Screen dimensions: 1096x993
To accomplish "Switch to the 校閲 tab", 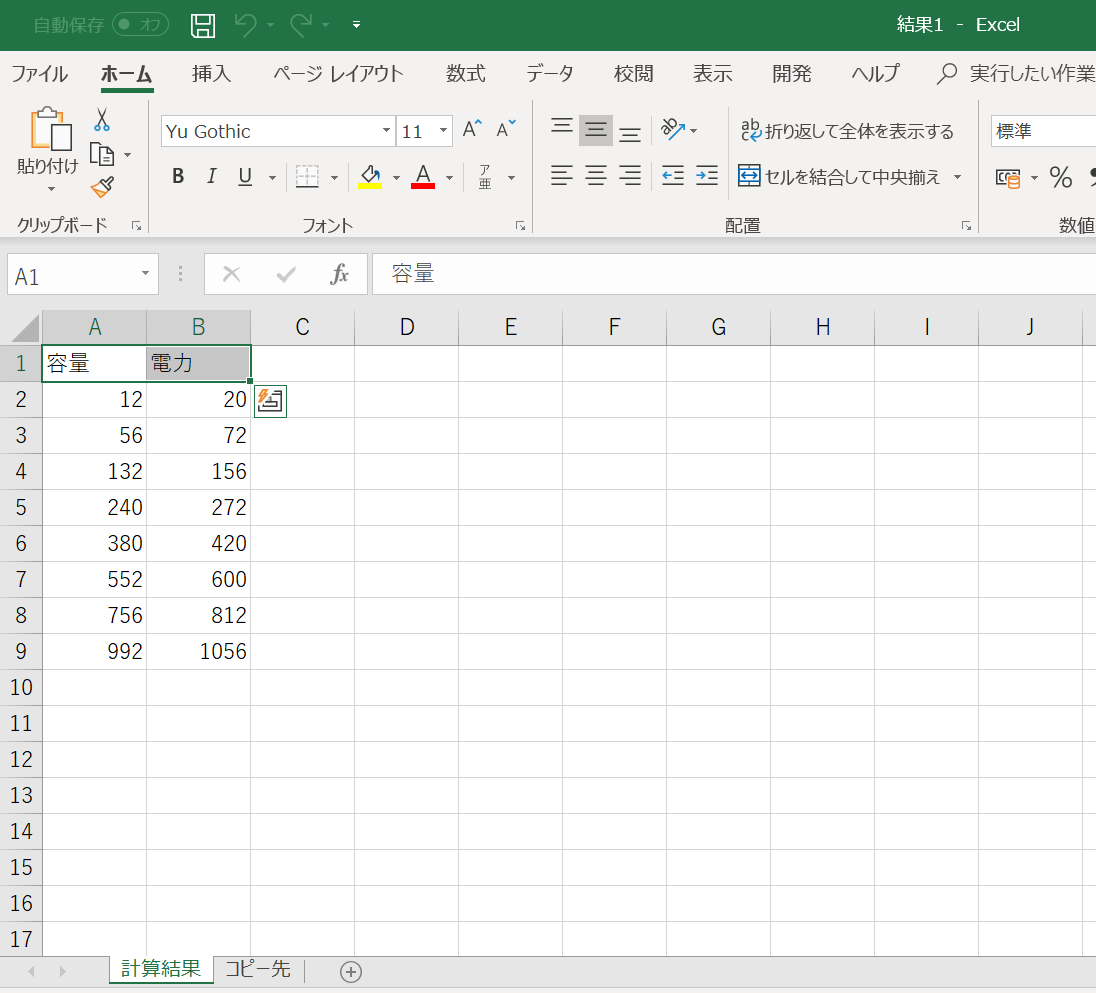I will pos(633,73).
